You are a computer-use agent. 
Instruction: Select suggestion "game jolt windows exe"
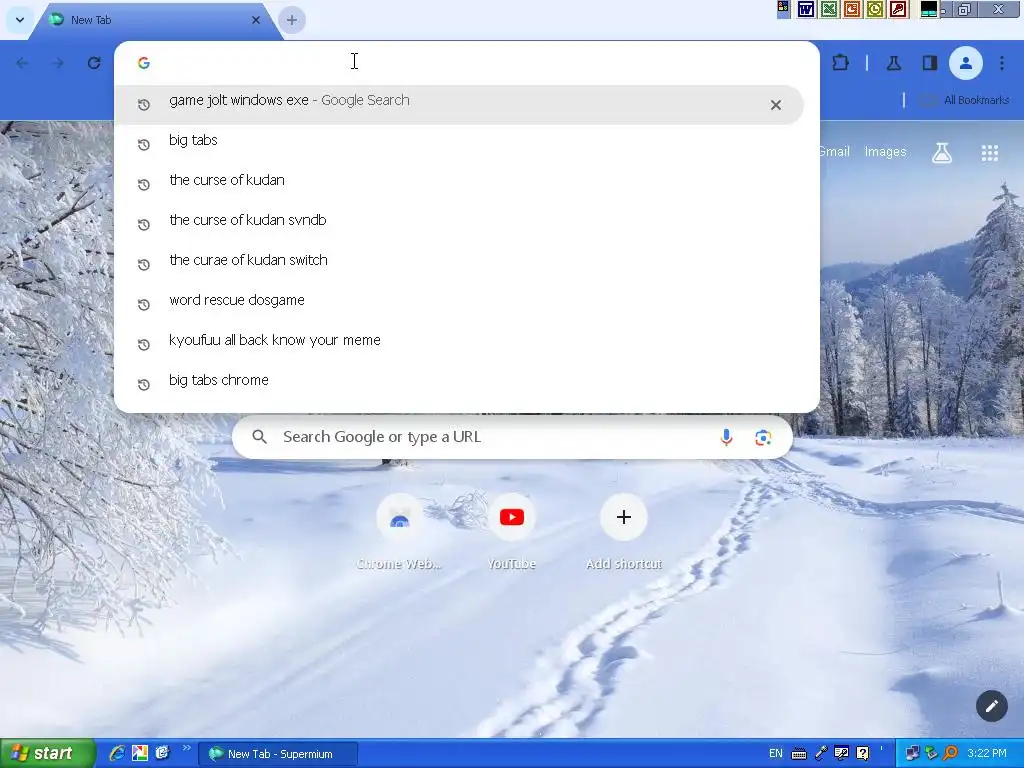[x=458, y=104]
